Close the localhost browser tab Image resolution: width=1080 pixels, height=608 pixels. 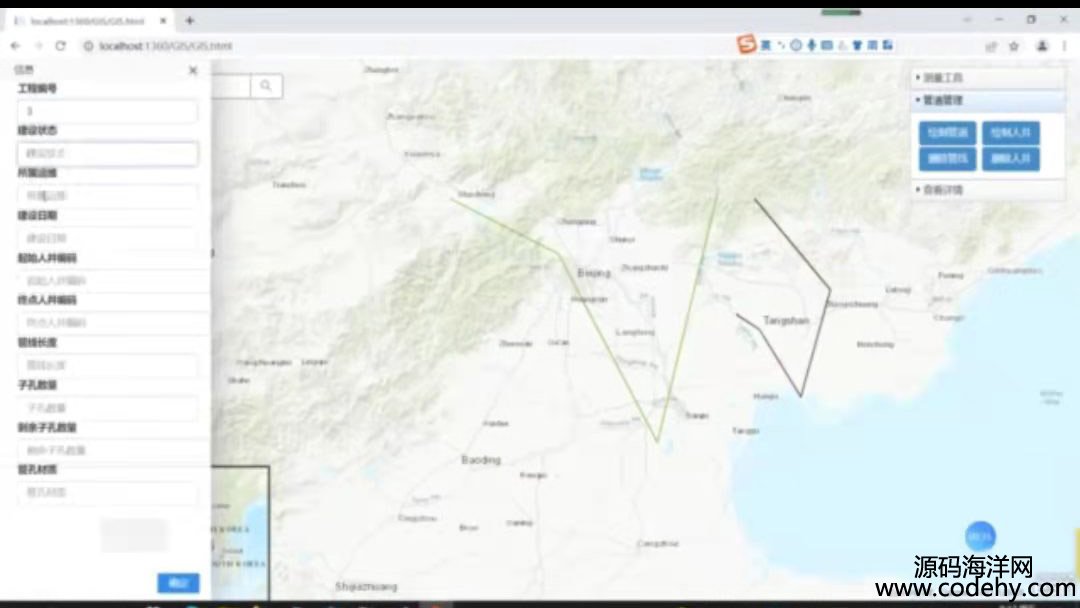click(x=163, y=21)
